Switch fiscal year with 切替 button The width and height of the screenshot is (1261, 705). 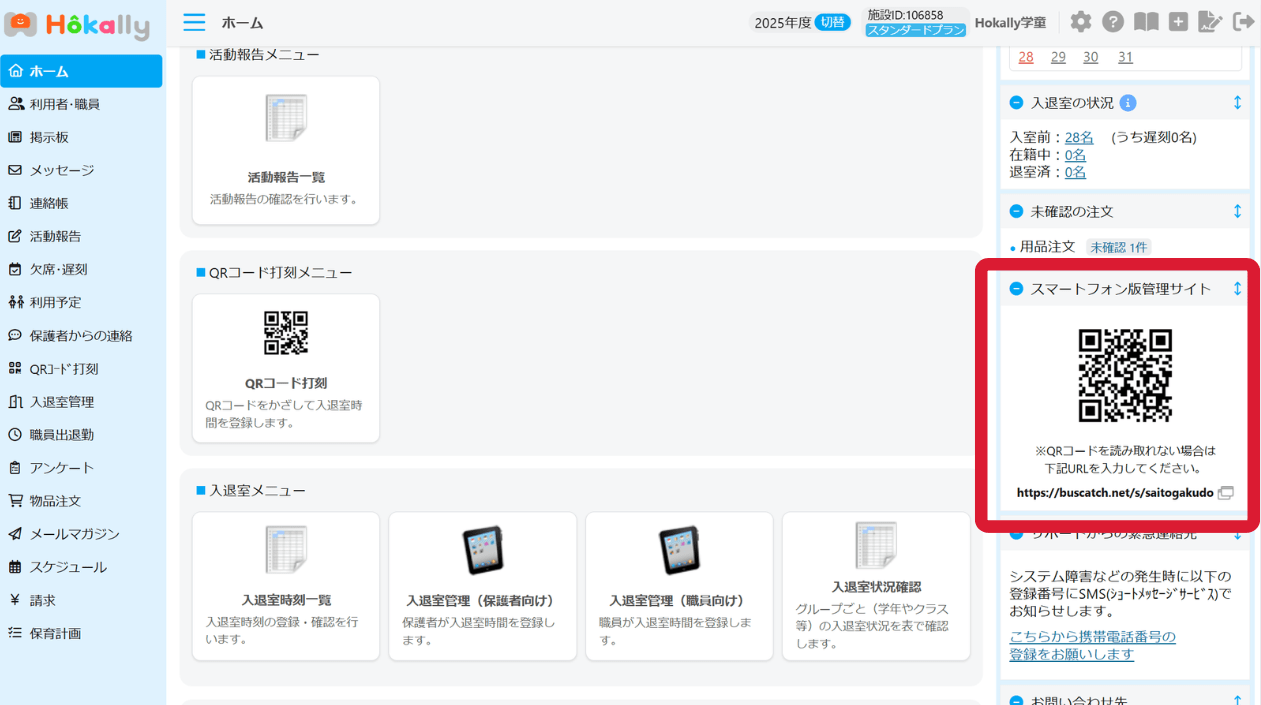pyautogui.click(x=832, y=22)
